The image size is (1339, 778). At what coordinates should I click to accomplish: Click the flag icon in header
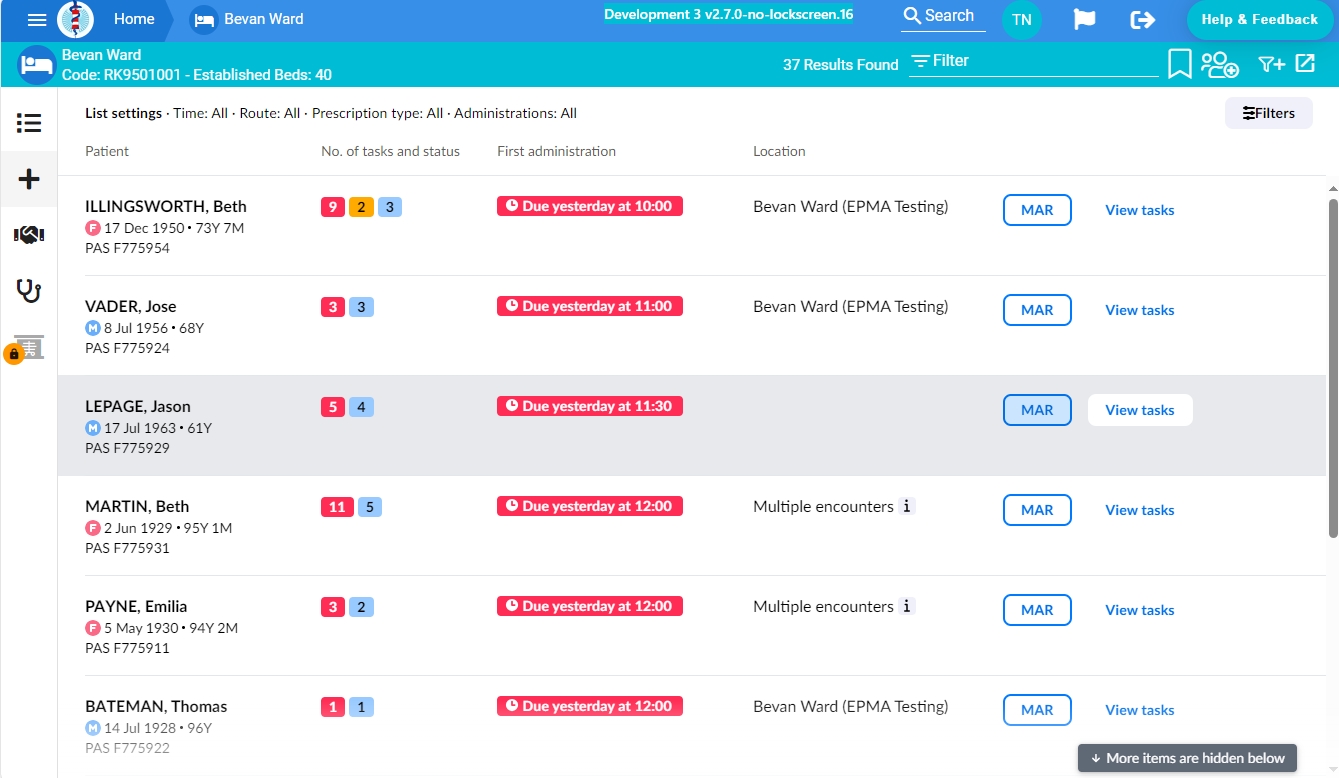click(1084, 20)
